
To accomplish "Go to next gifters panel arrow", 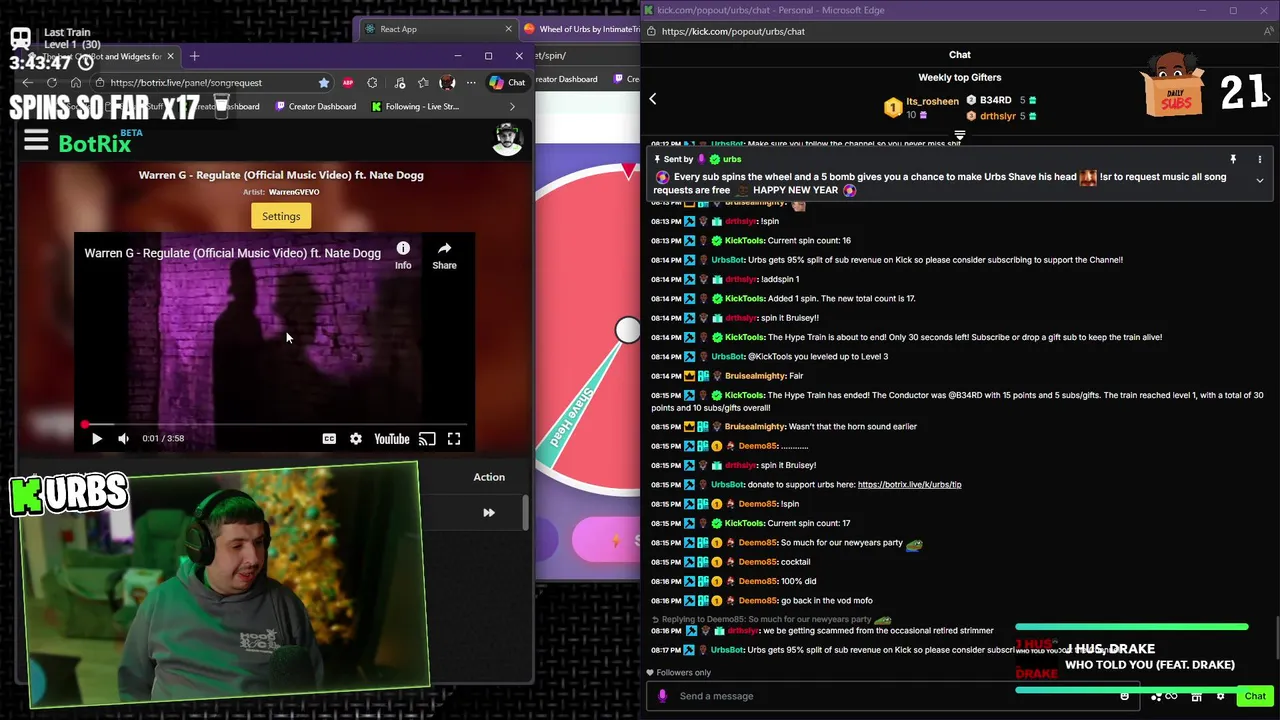I will coord(1267,99).
